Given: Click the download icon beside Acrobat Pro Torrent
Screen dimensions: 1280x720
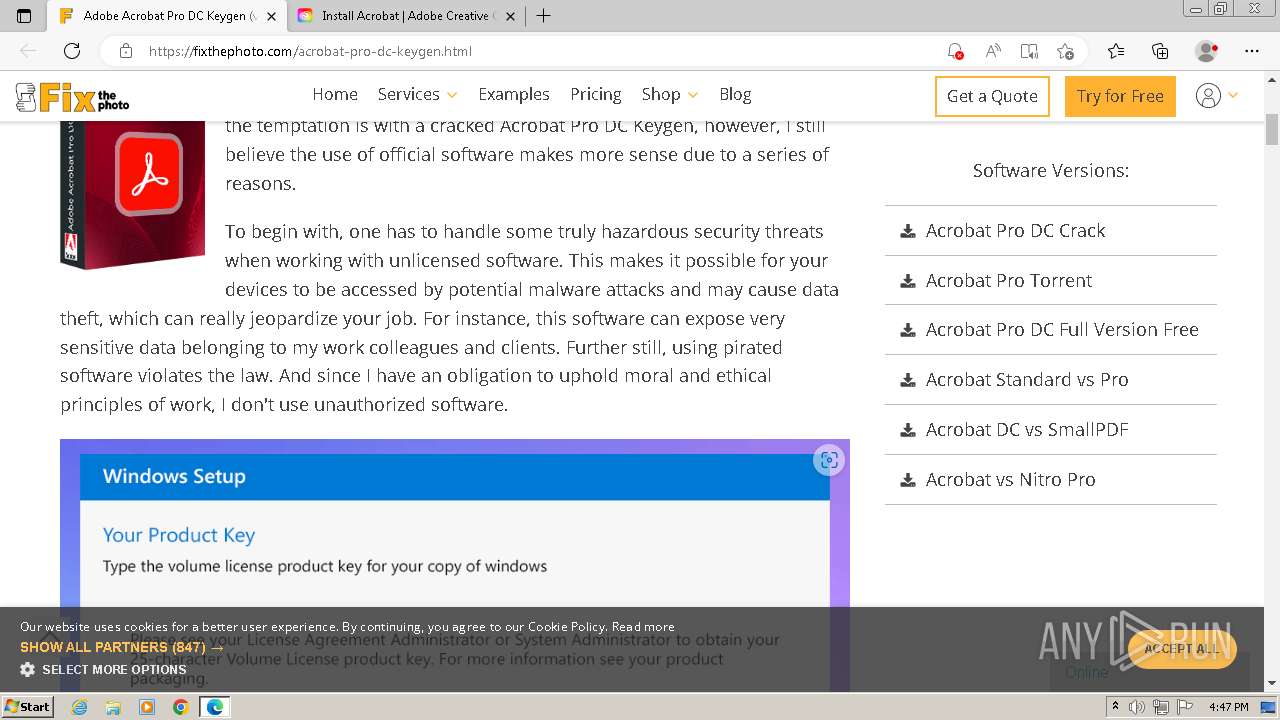Looking at the screenshot, I should click(908, 281).
